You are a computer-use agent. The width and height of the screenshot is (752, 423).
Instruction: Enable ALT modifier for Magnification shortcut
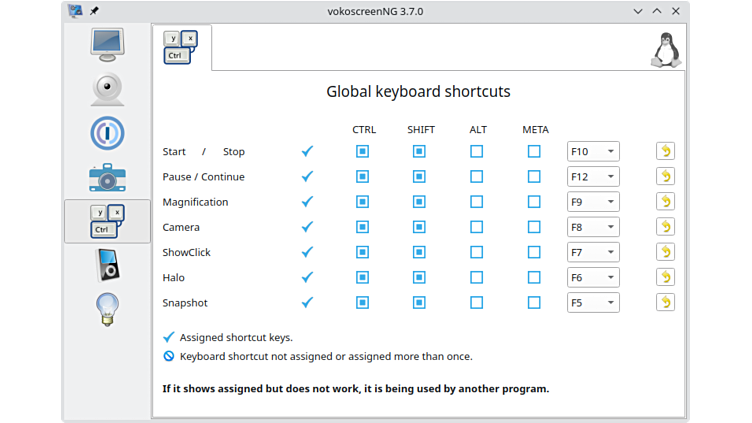click(x=477, y=202)
